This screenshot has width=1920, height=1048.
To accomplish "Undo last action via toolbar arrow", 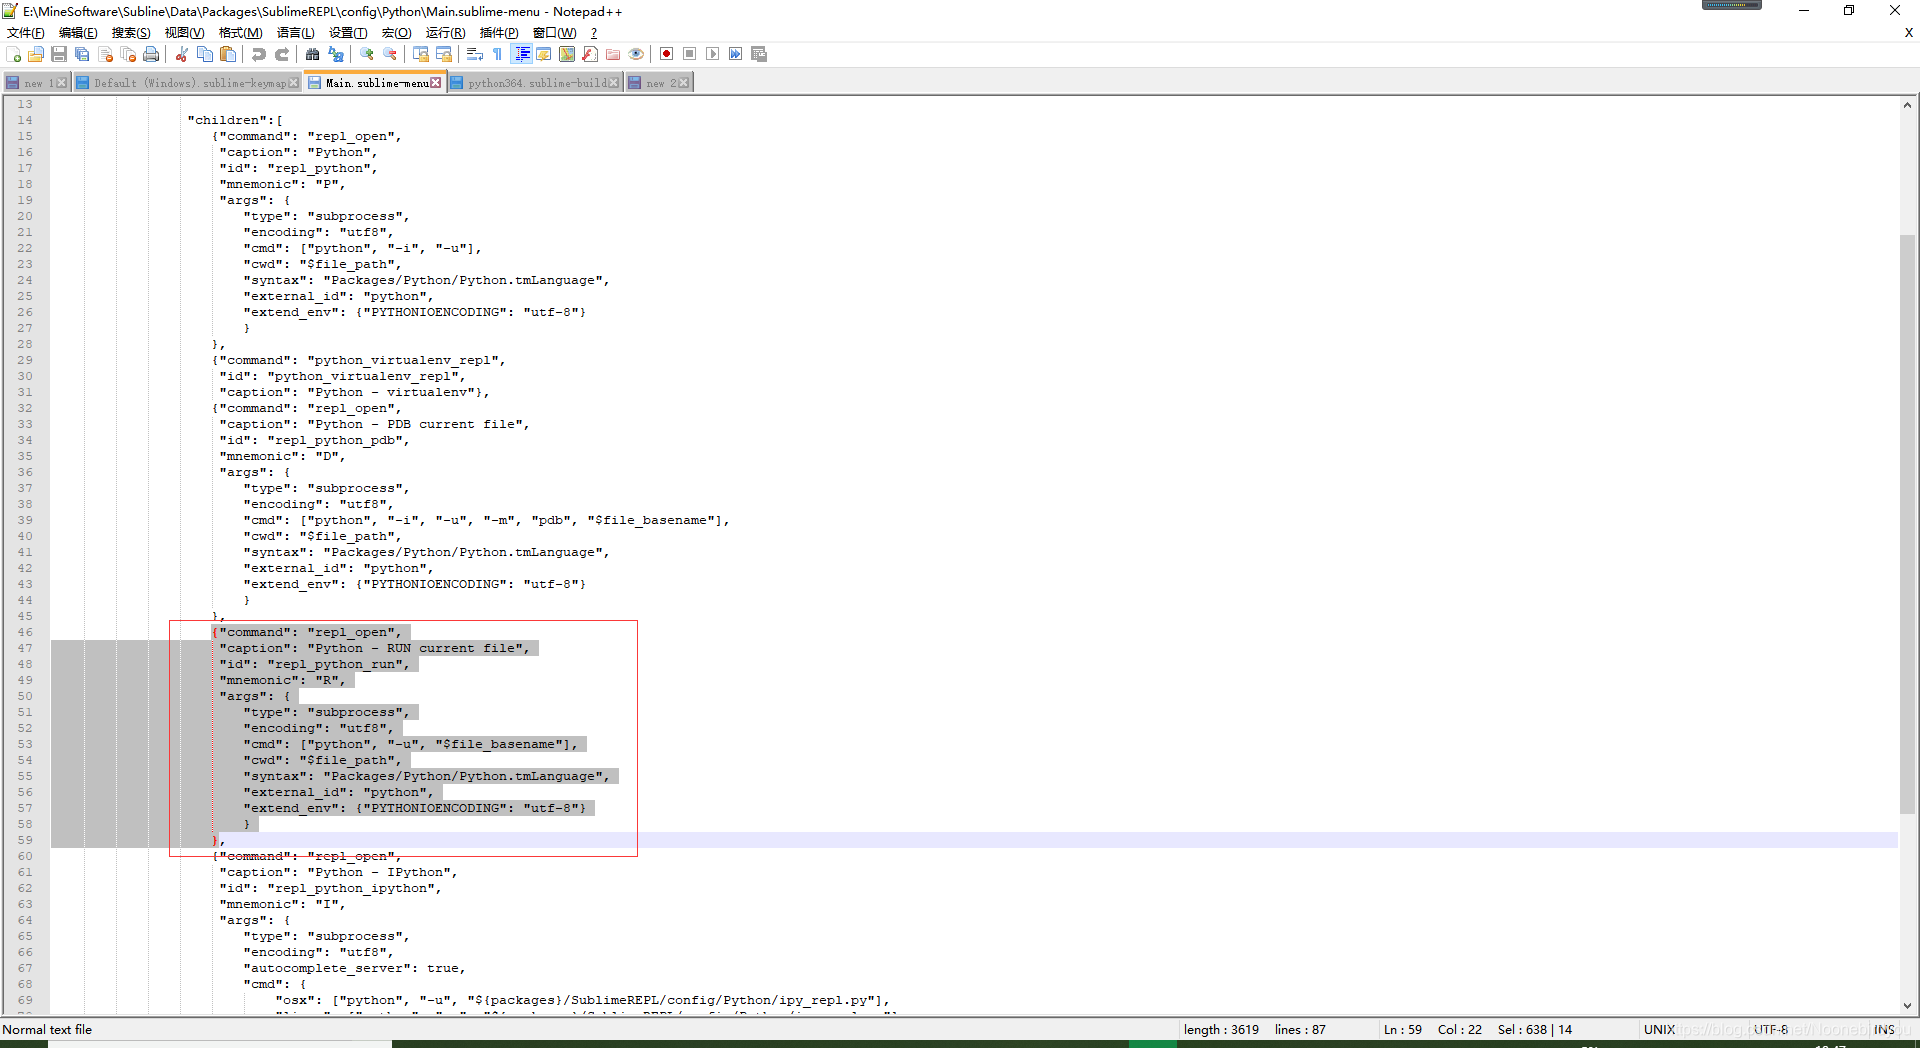I will click(259, 54).
